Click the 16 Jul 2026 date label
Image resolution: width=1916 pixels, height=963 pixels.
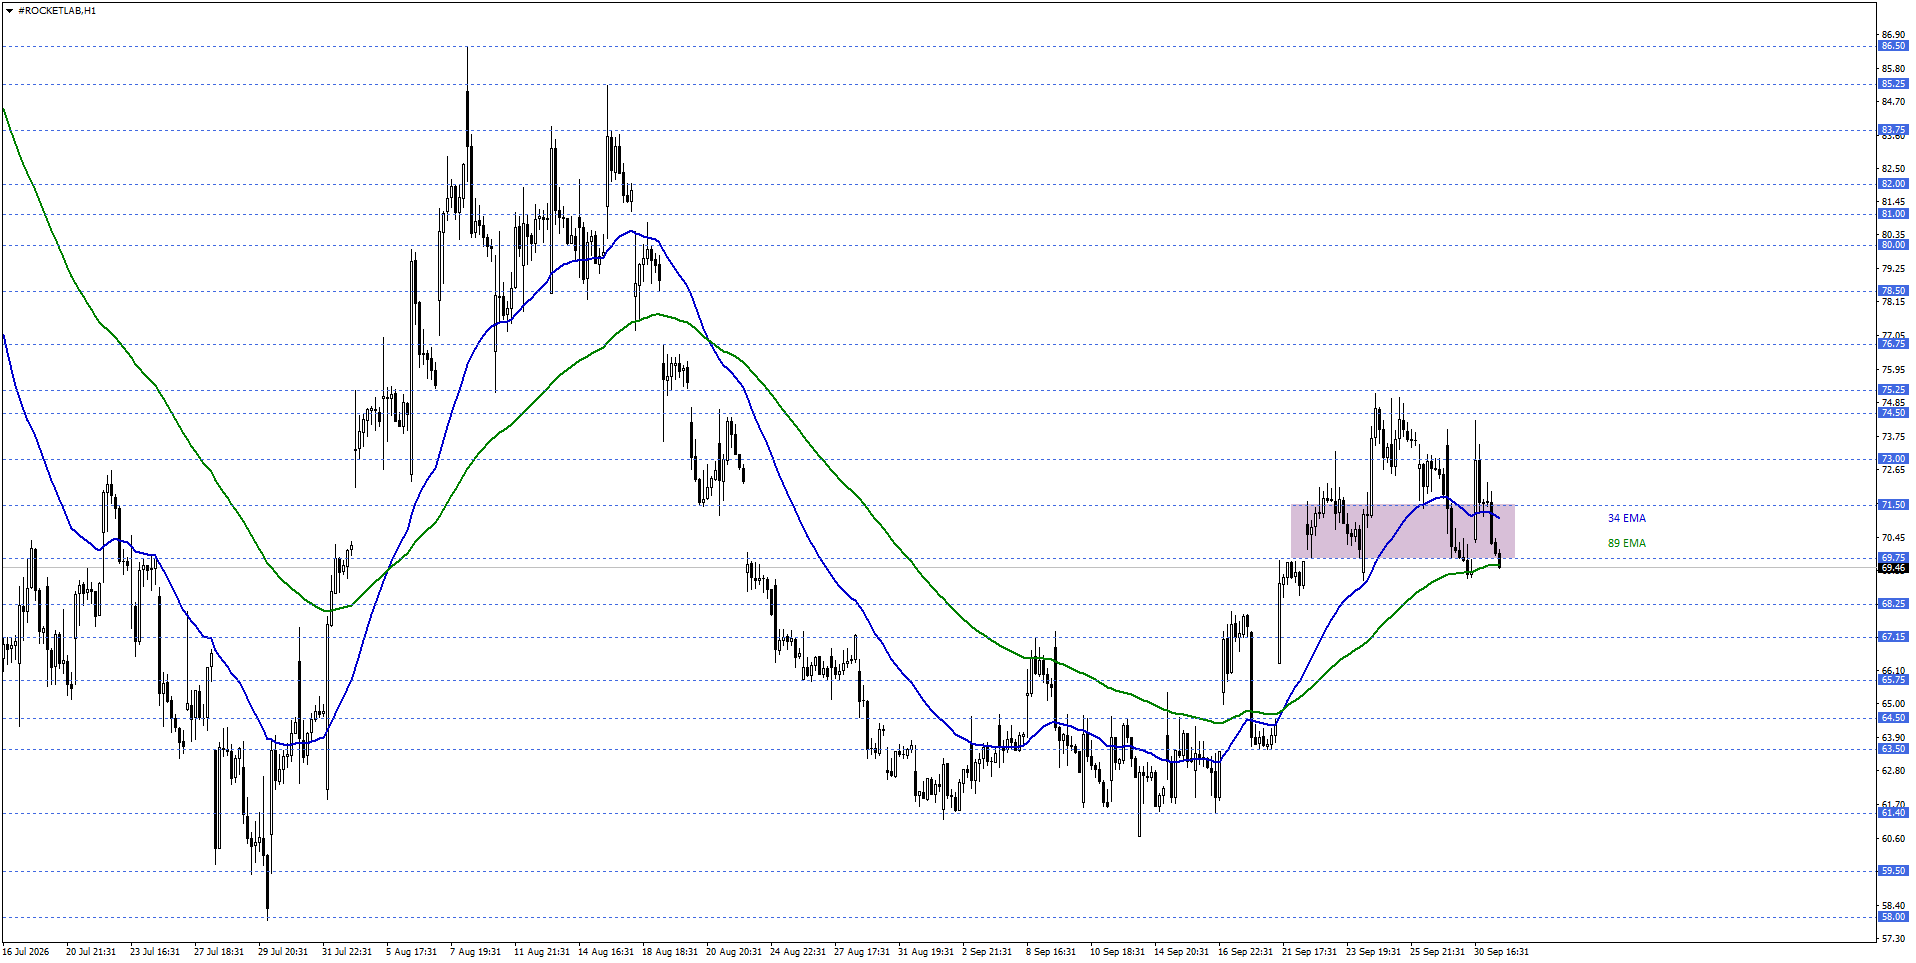[x=26, y=952]
